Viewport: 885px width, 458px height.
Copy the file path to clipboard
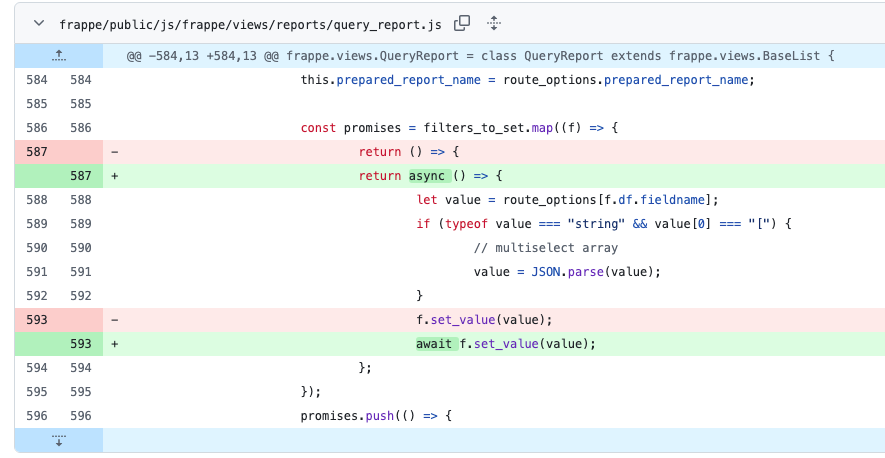(x=462, y=23)
